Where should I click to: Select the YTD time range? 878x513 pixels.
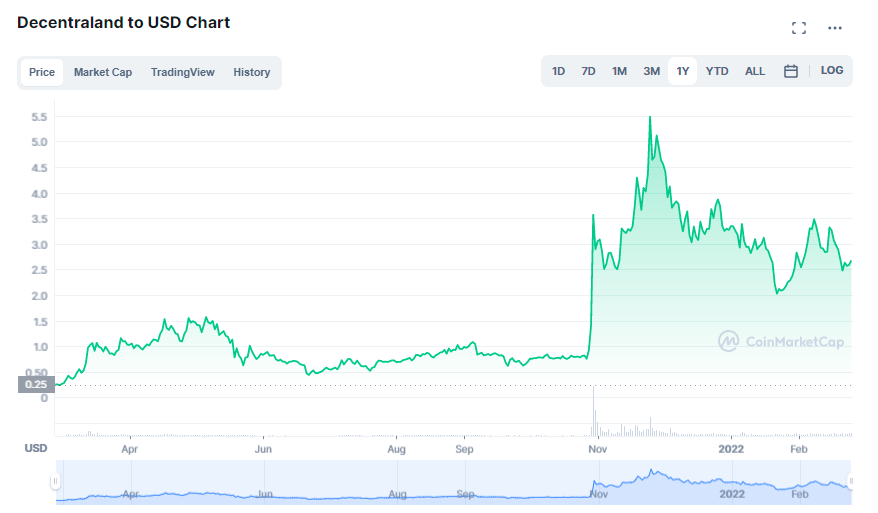click(717, 71)
